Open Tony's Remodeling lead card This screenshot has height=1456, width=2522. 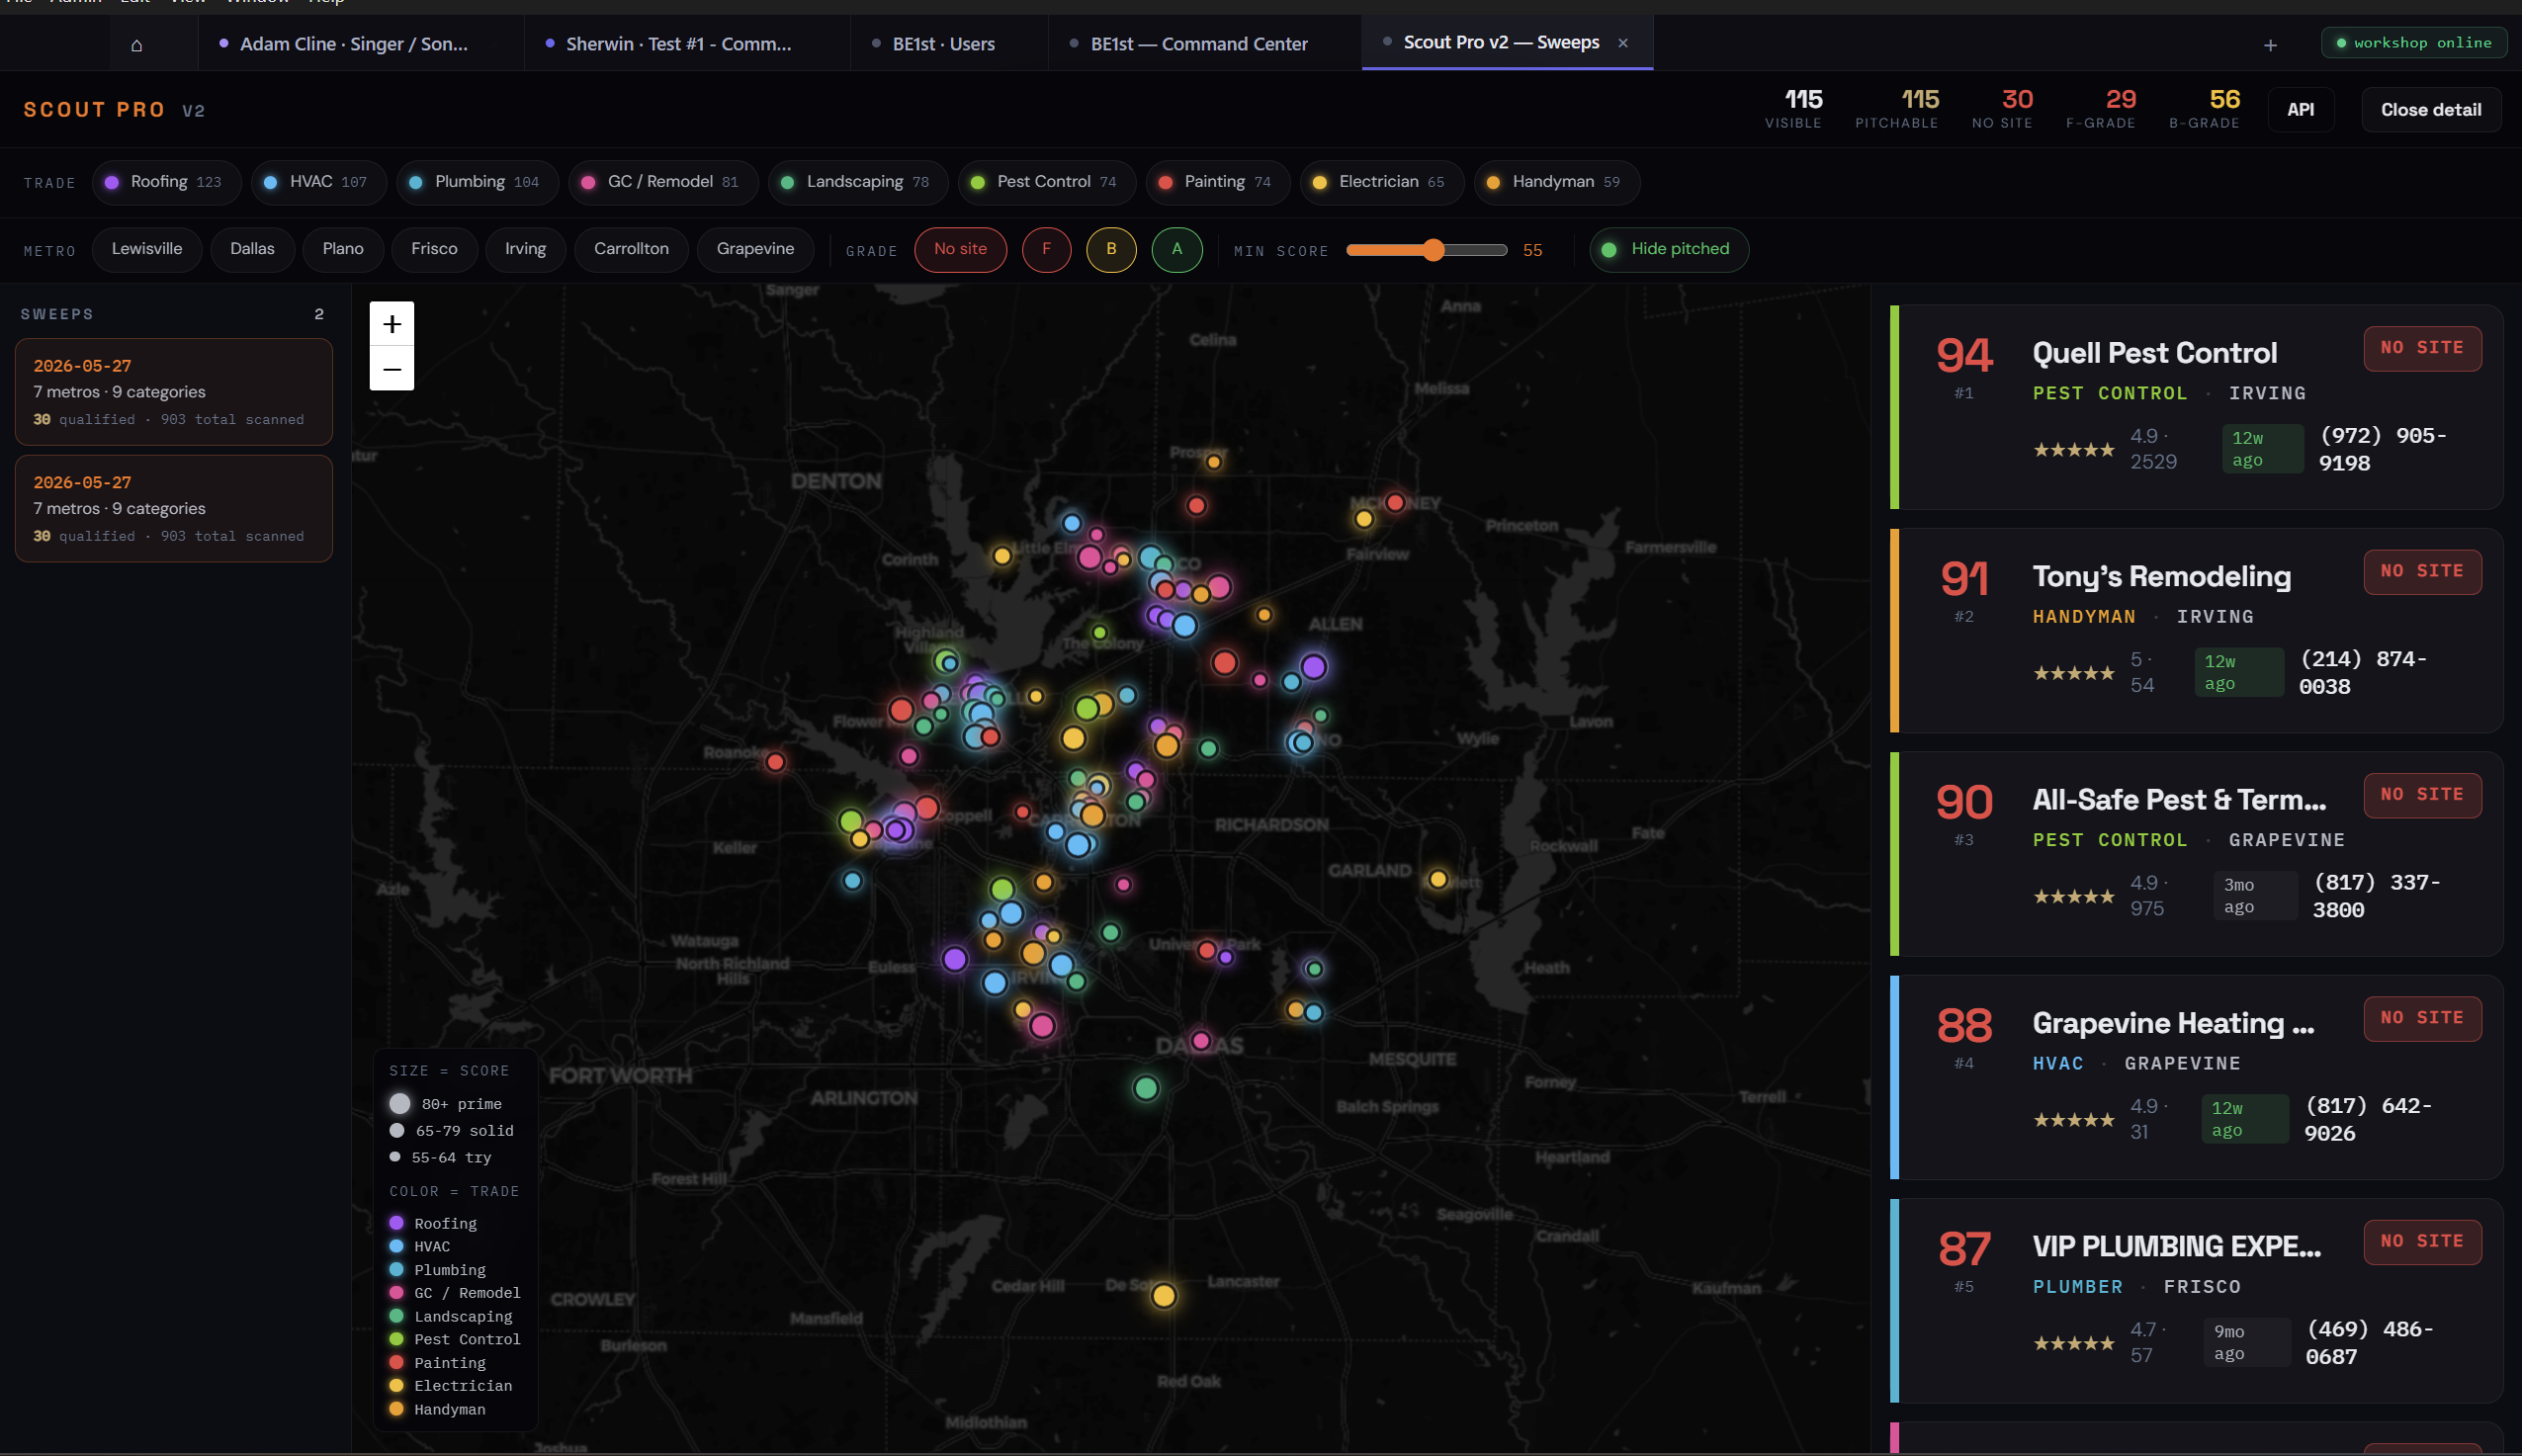2196,631
